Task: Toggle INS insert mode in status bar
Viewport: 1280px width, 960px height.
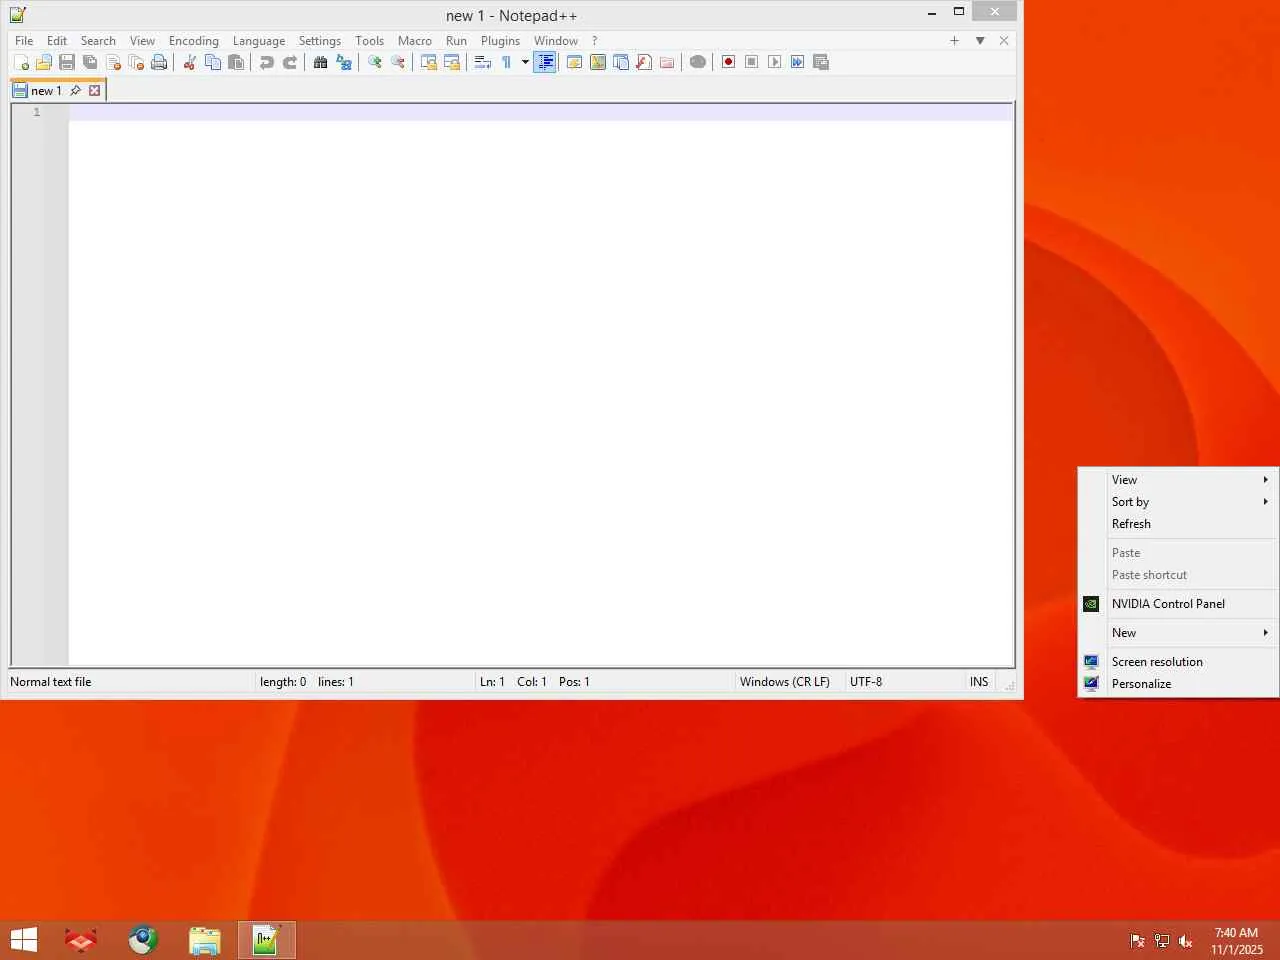Action: click(x=979, y=682)
